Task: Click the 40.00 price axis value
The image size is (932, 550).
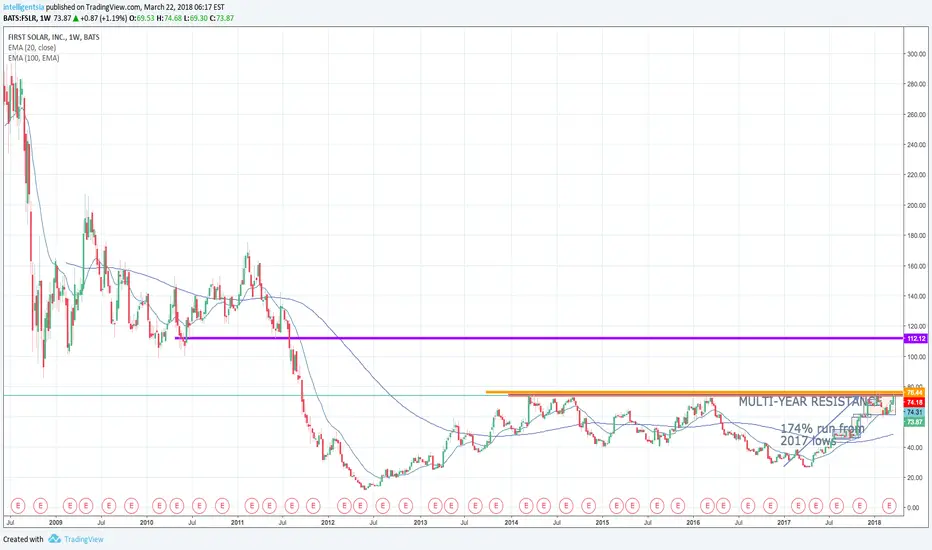Action: (916, 447)
